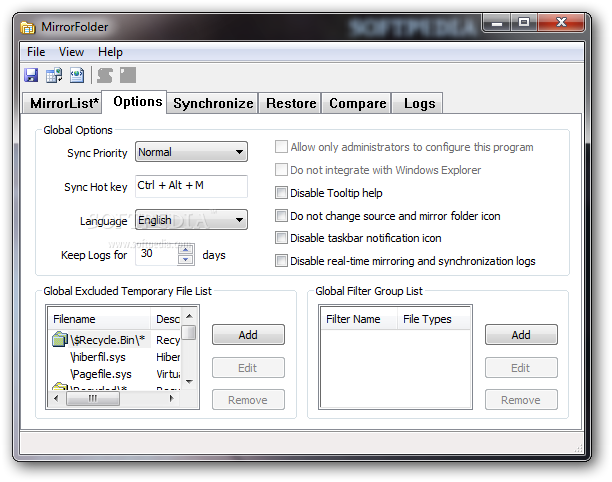Maximize the MirrorFolder window
The image size is (612, 482).
[524, 23]
